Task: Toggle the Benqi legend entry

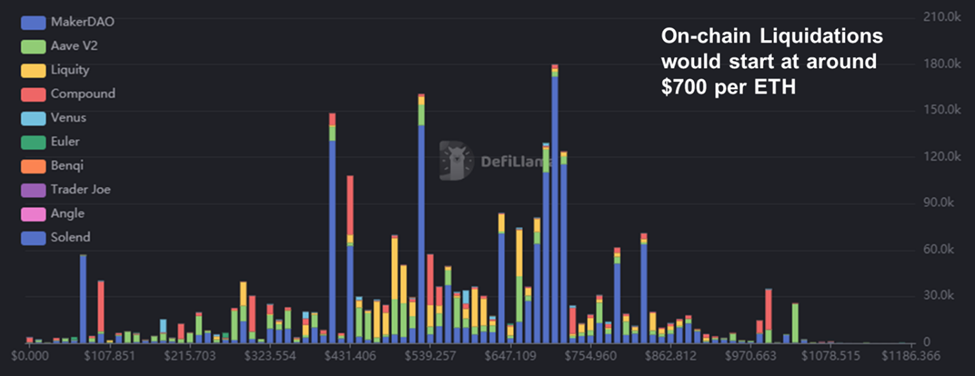Action: tap(52, 166)
